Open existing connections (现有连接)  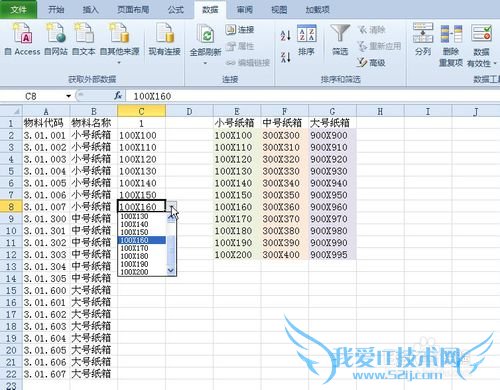165,39
